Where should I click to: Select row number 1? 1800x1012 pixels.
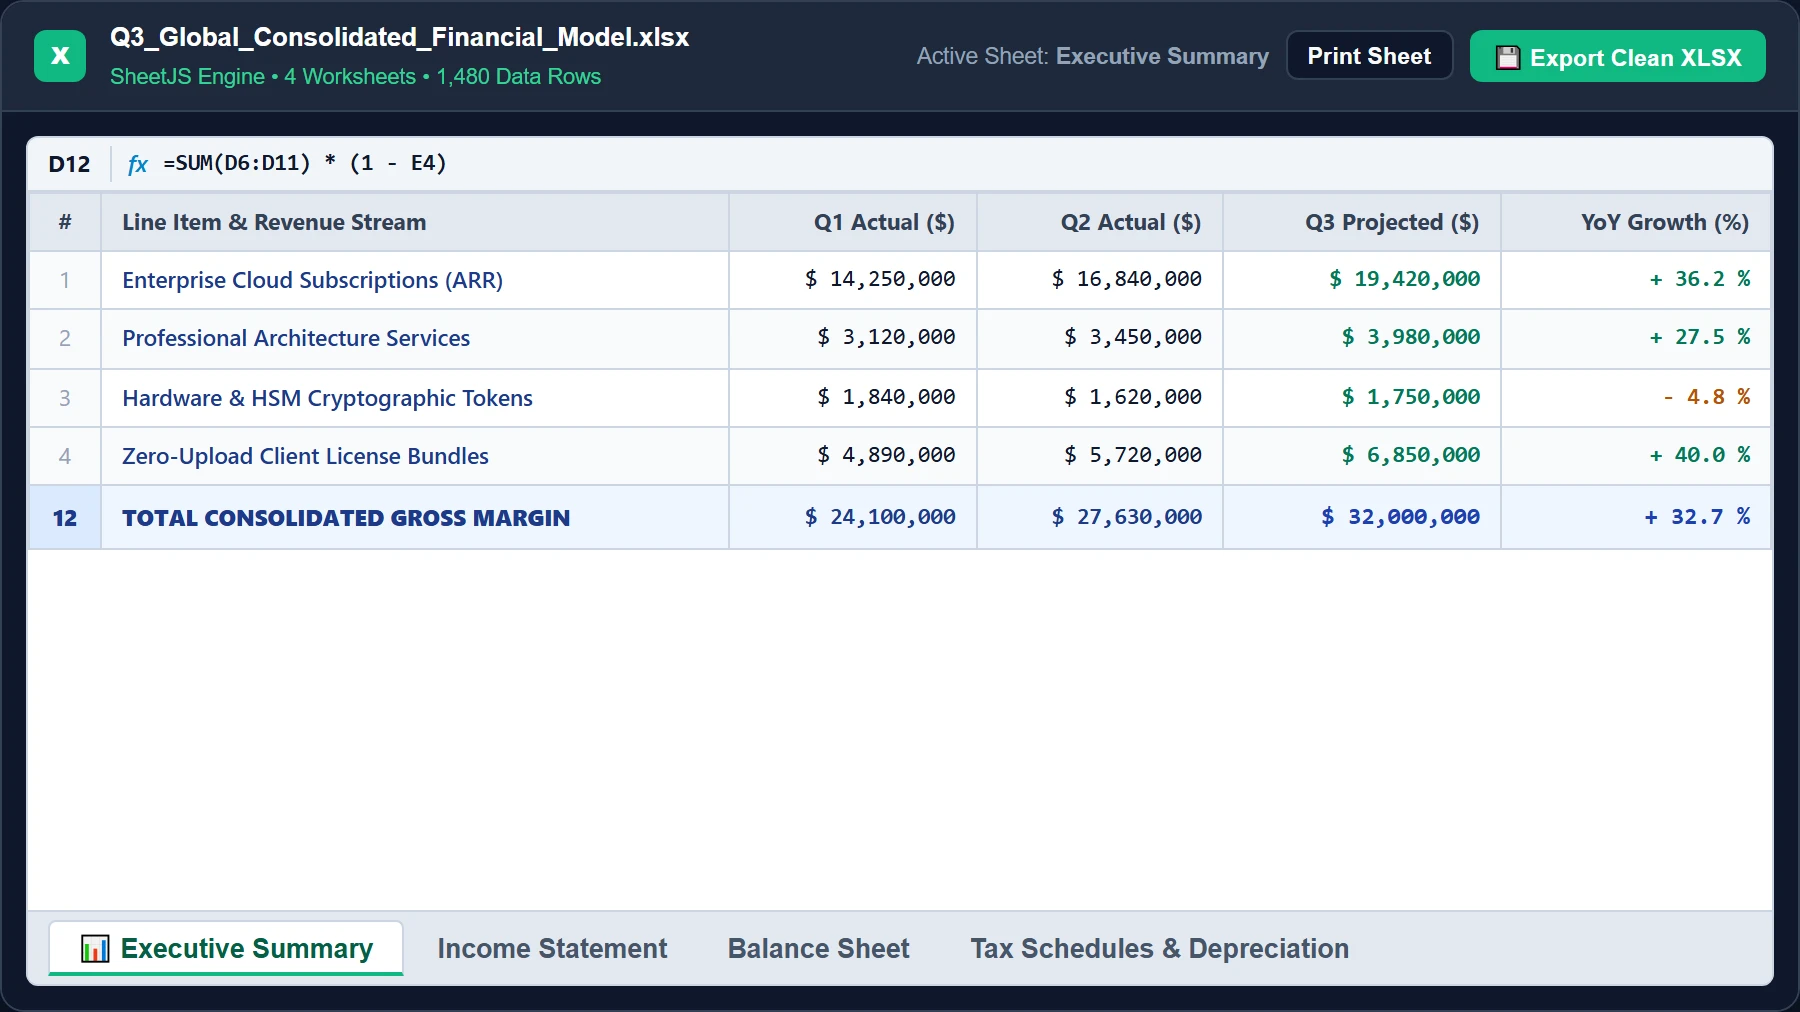click(x=65, y=280)
